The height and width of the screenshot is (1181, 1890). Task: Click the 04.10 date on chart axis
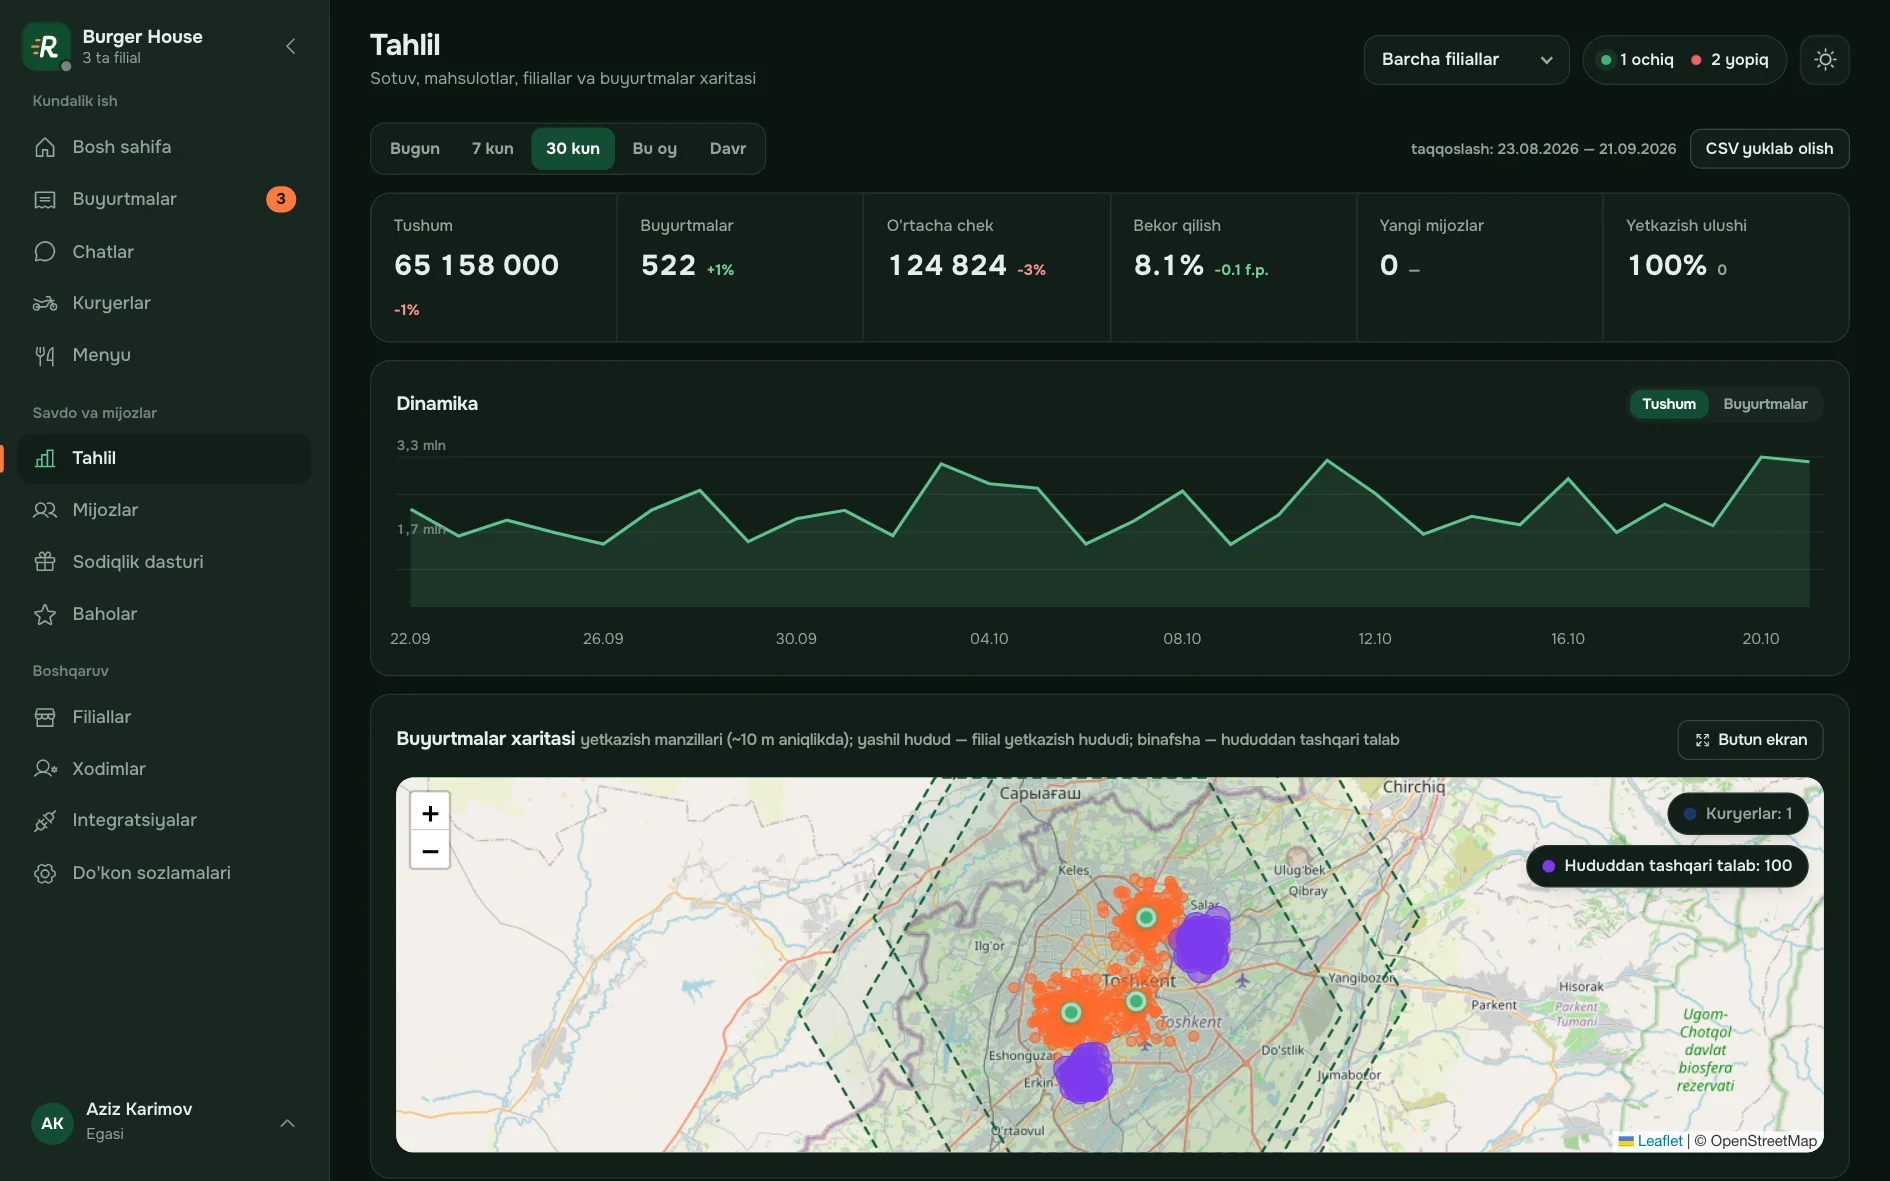click(x=989, y=639)
